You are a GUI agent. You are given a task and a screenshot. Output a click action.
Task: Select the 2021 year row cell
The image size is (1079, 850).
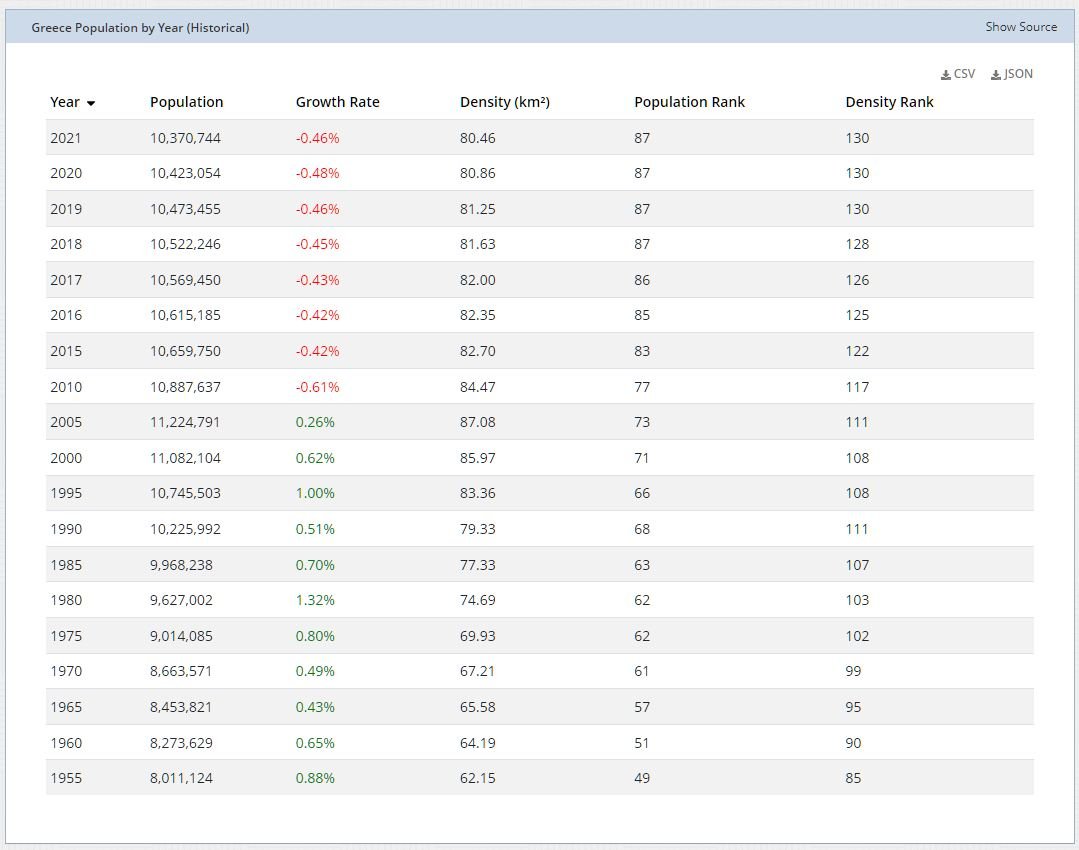point(66,138)
